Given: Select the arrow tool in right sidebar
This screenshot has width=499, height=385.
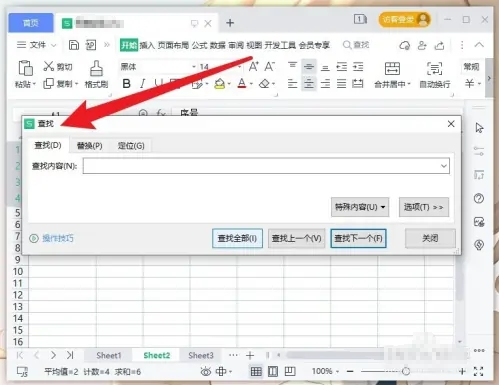Looking at the screenshot, I should click(x=479, y=128).
